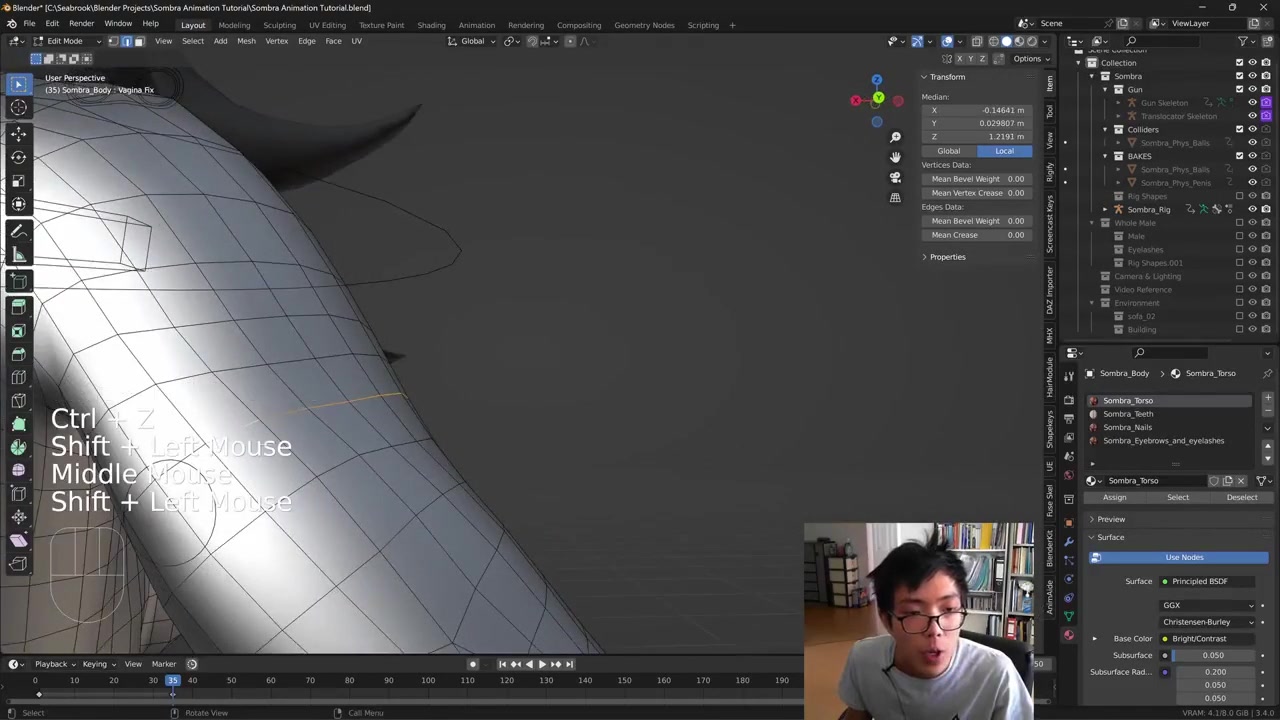Enable the Rig Shapes collection checkbox
Screen dimensions: 1280x720
pos(1239,196)
